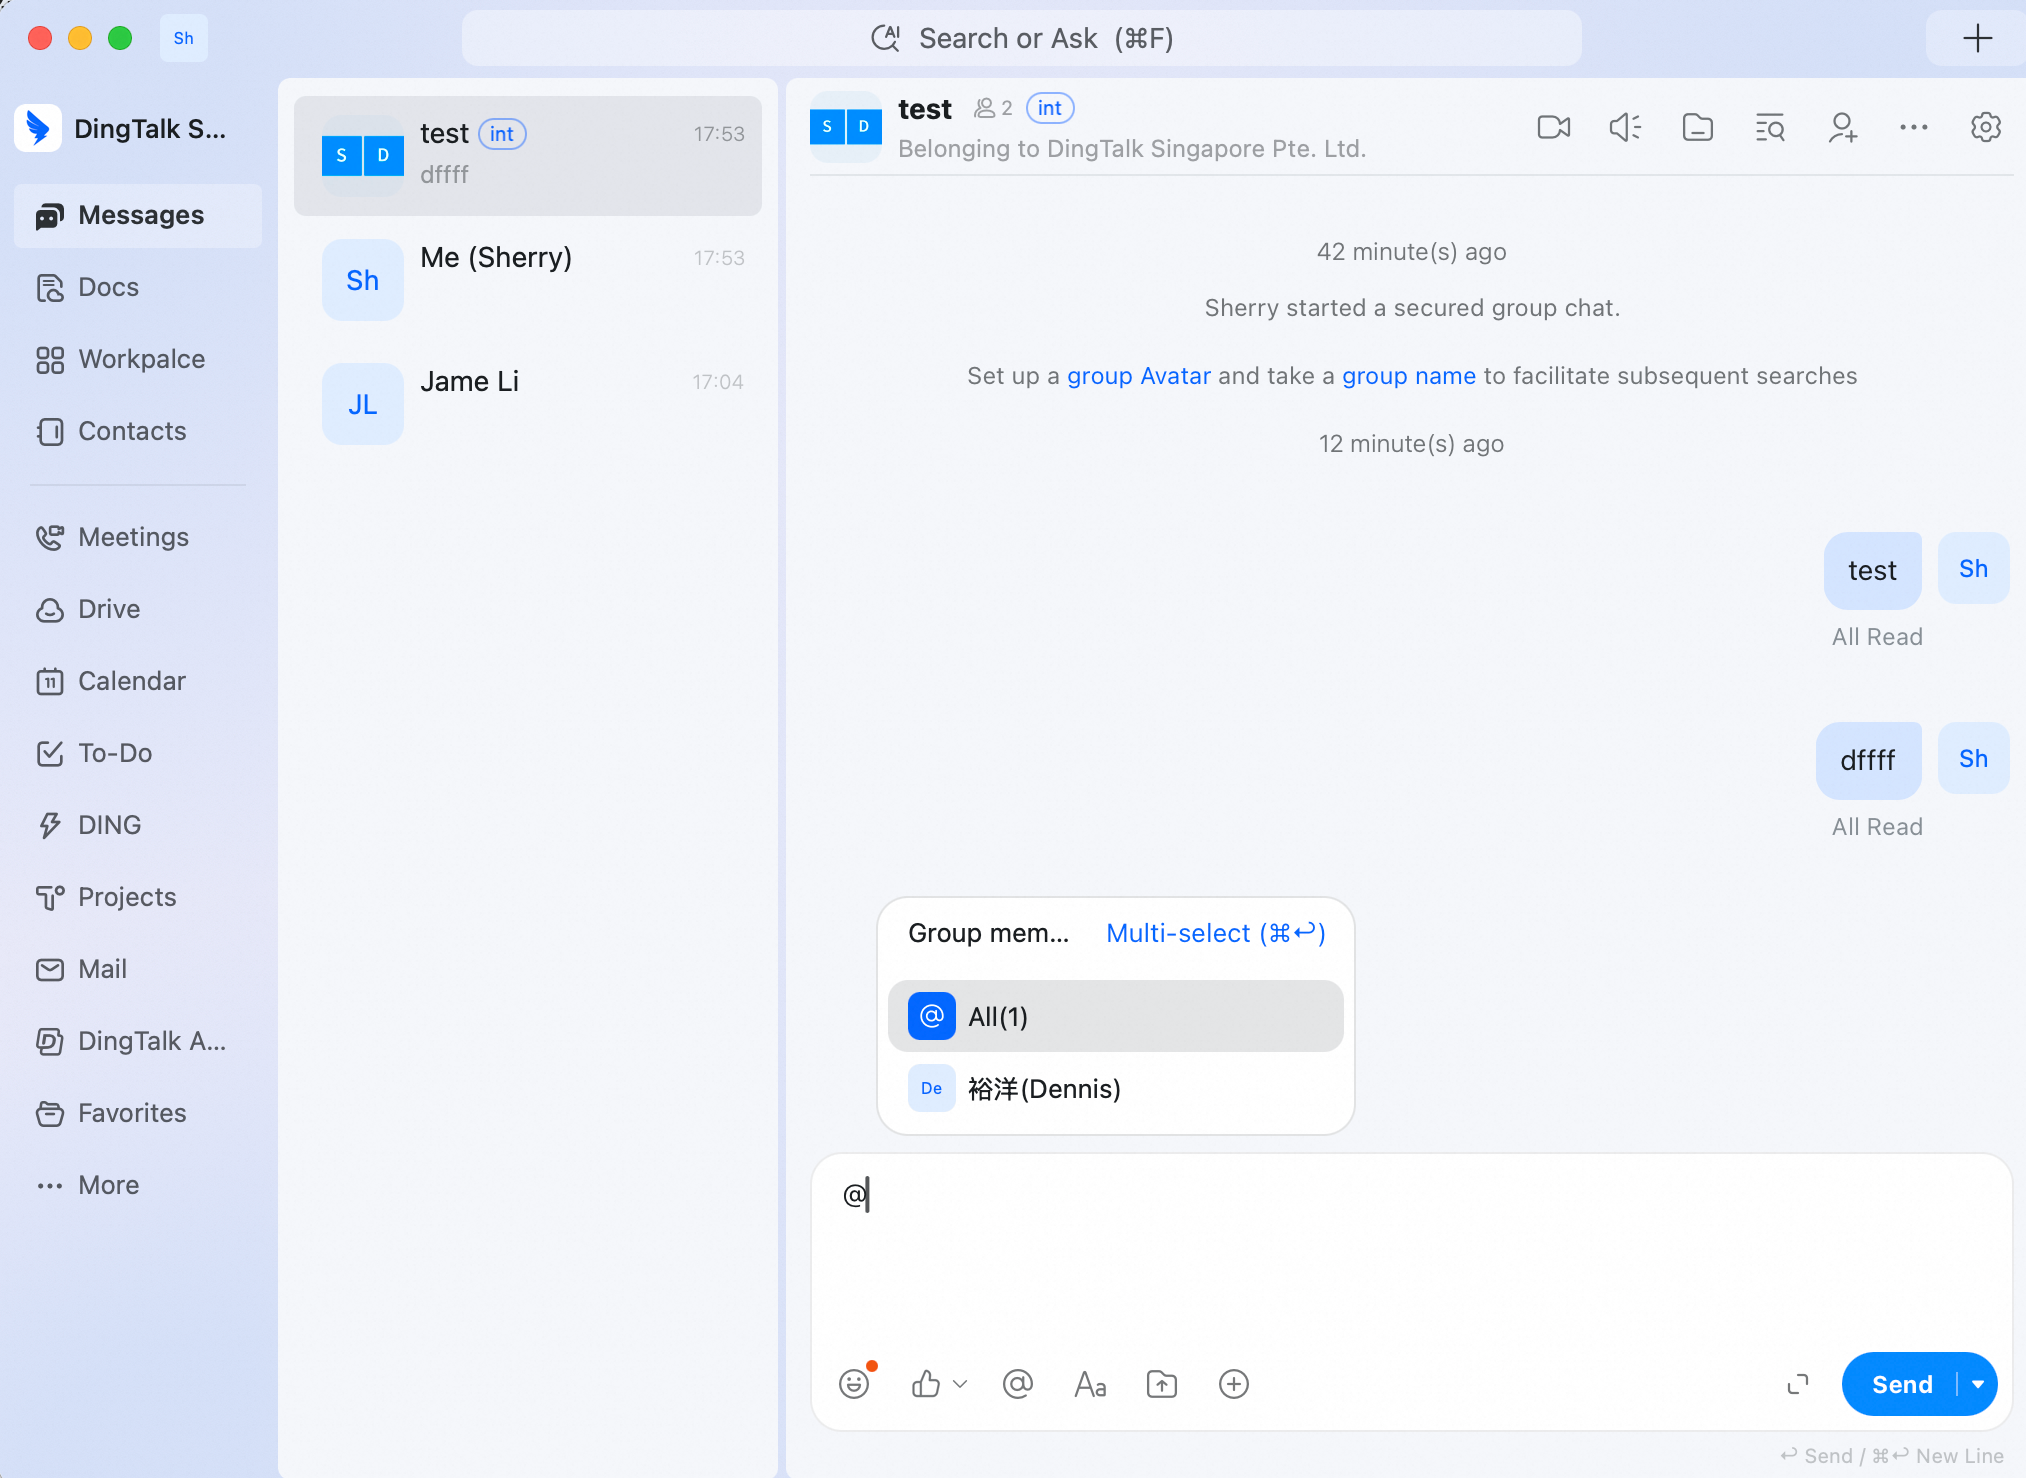Screen dimensions: 2026x1478
Task: Search chat history icon in header
Action: [x=1769, y=128]
